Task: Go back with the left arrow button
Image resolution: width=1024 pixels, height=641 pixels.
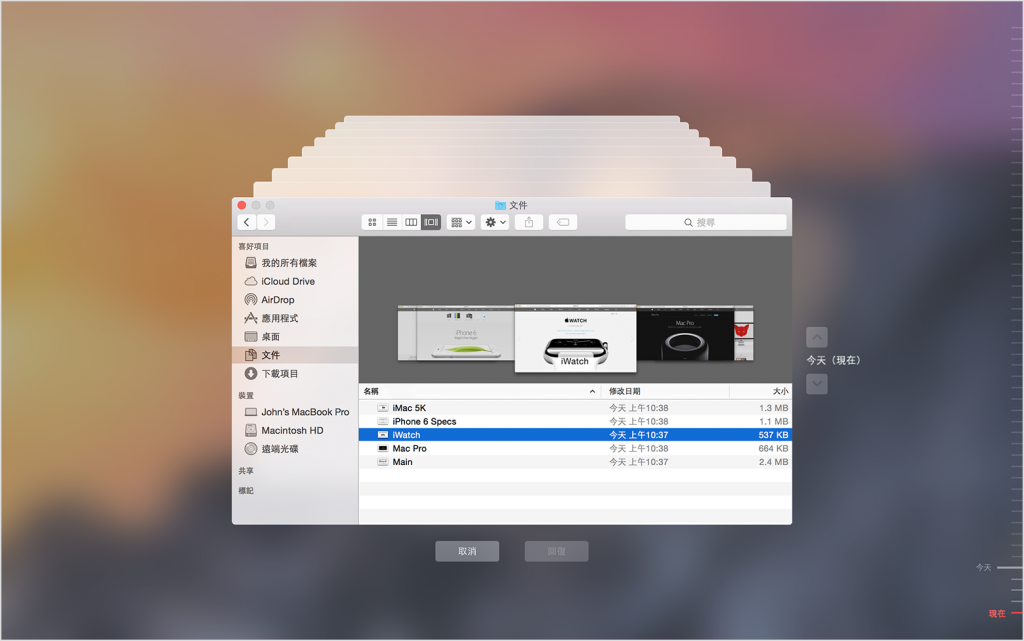Action: 246,222
